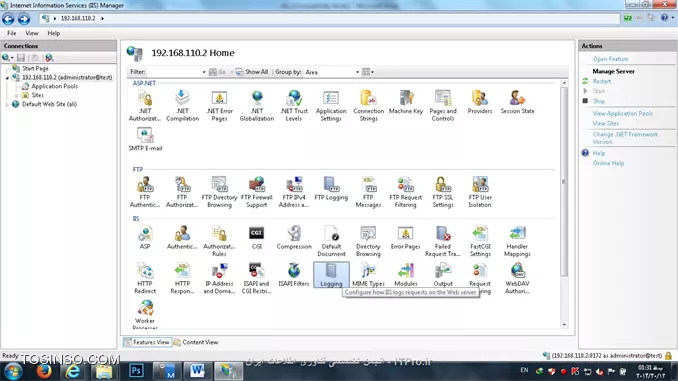Select Application Pools in the tree
Screen dimensions: 678x381
coord(54,86)
